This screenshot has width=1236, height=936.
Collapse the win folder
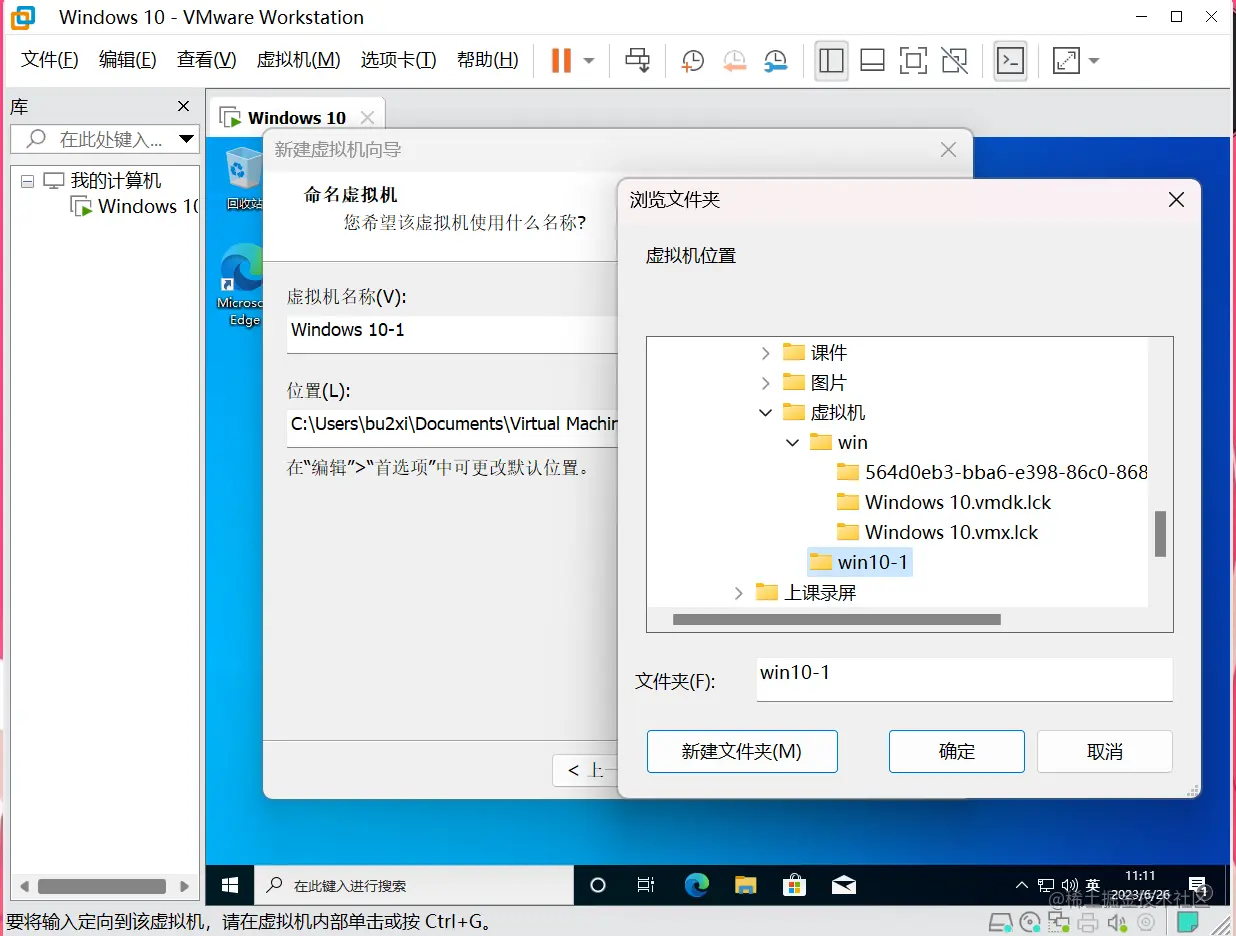coord(793,443)
